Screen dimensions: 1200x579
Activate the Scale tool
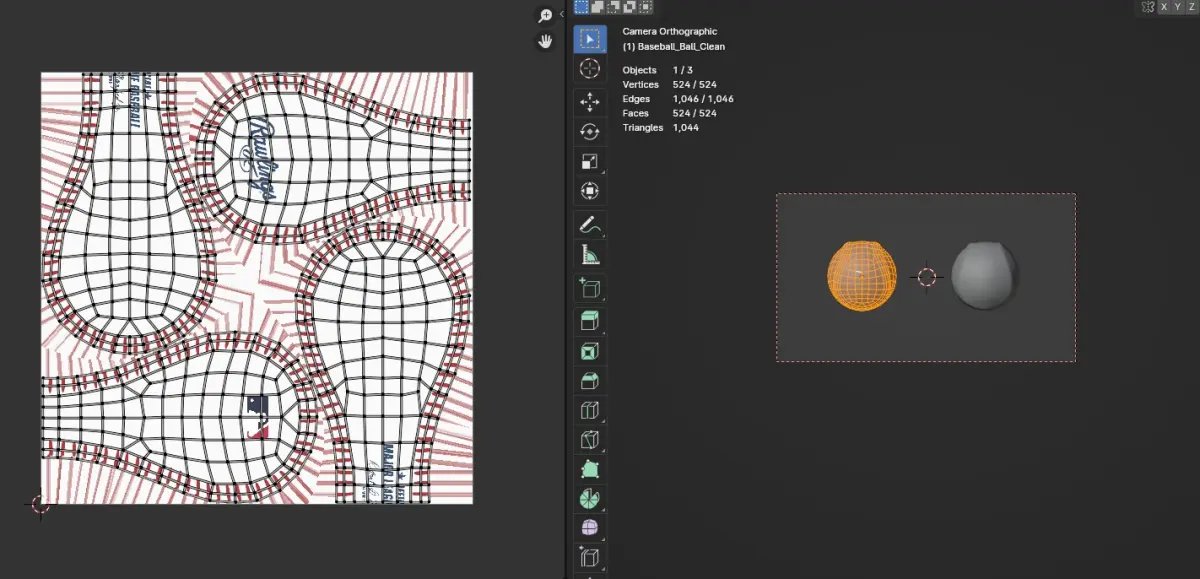[x=589, y=161]
